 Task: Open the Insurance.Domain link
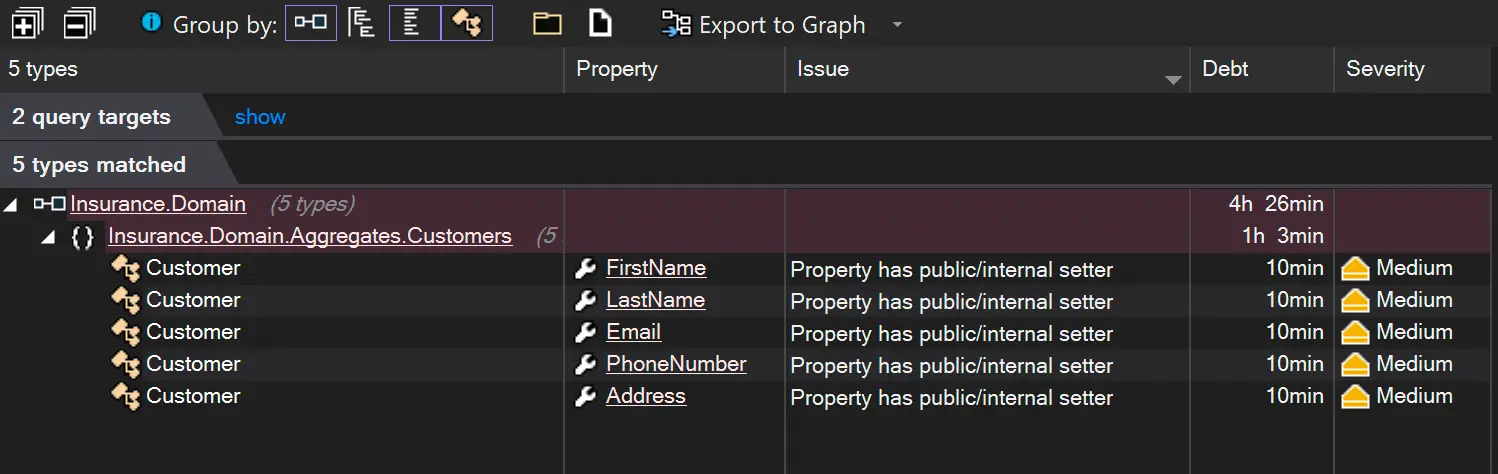click(158, 204)
